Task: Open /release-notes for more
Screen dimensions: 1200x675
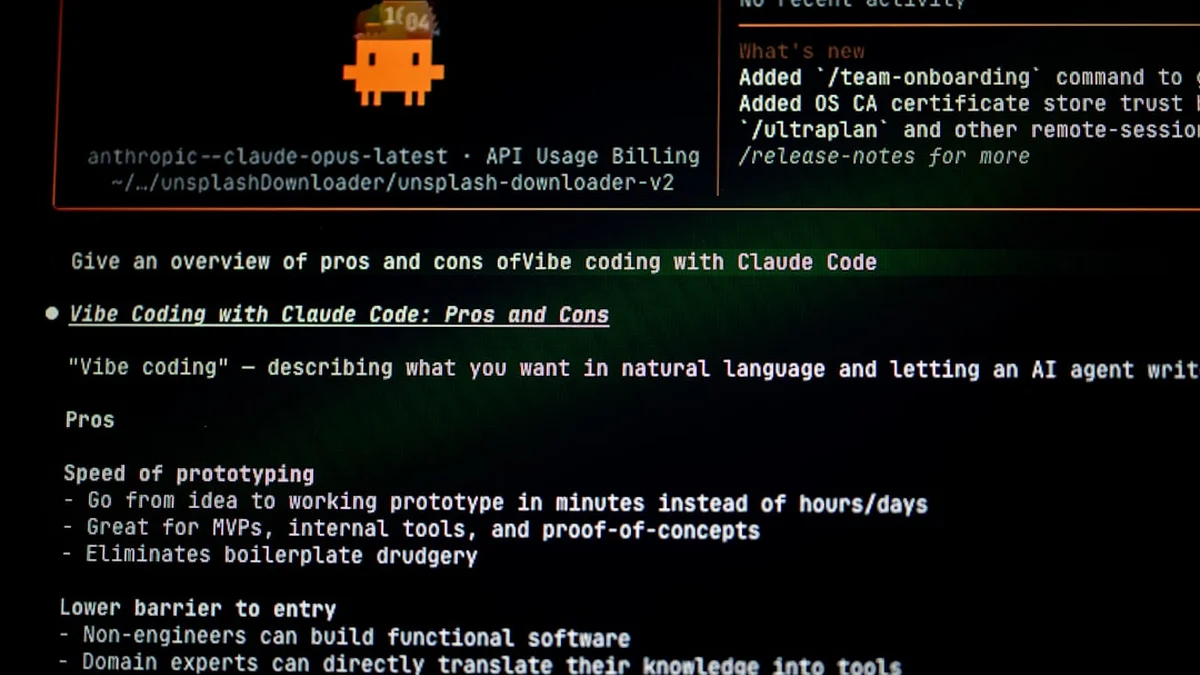Action: [884, 157]
